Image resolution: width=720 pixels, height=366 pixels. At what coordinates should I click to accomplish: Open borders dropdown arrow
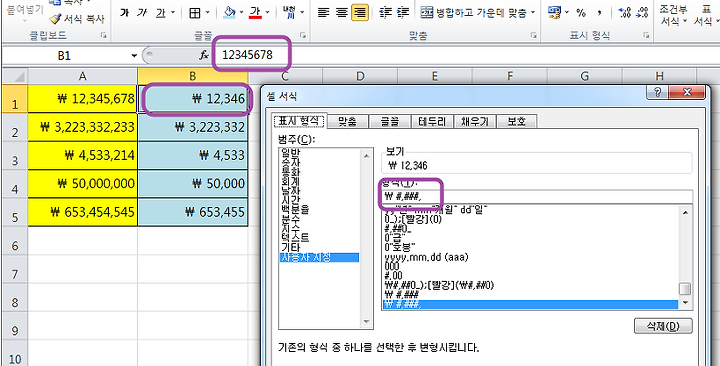[x=207, y=13]
